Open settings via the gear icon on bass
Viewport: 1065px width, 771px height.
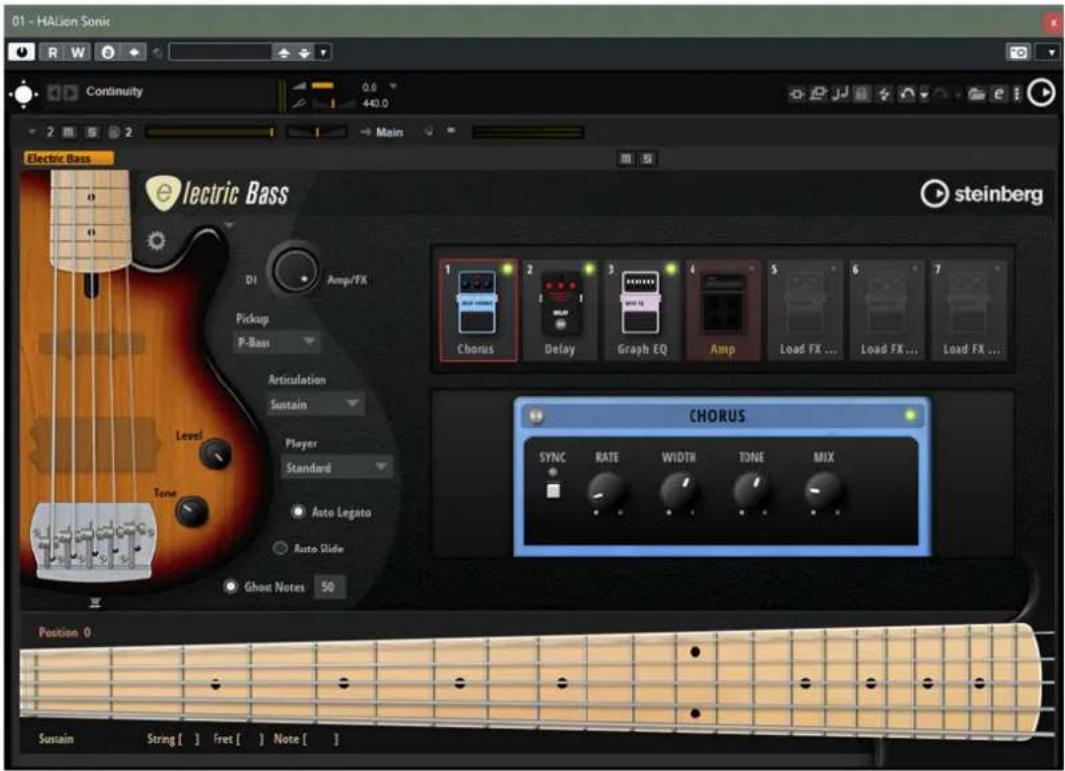[x=156, y=240]
